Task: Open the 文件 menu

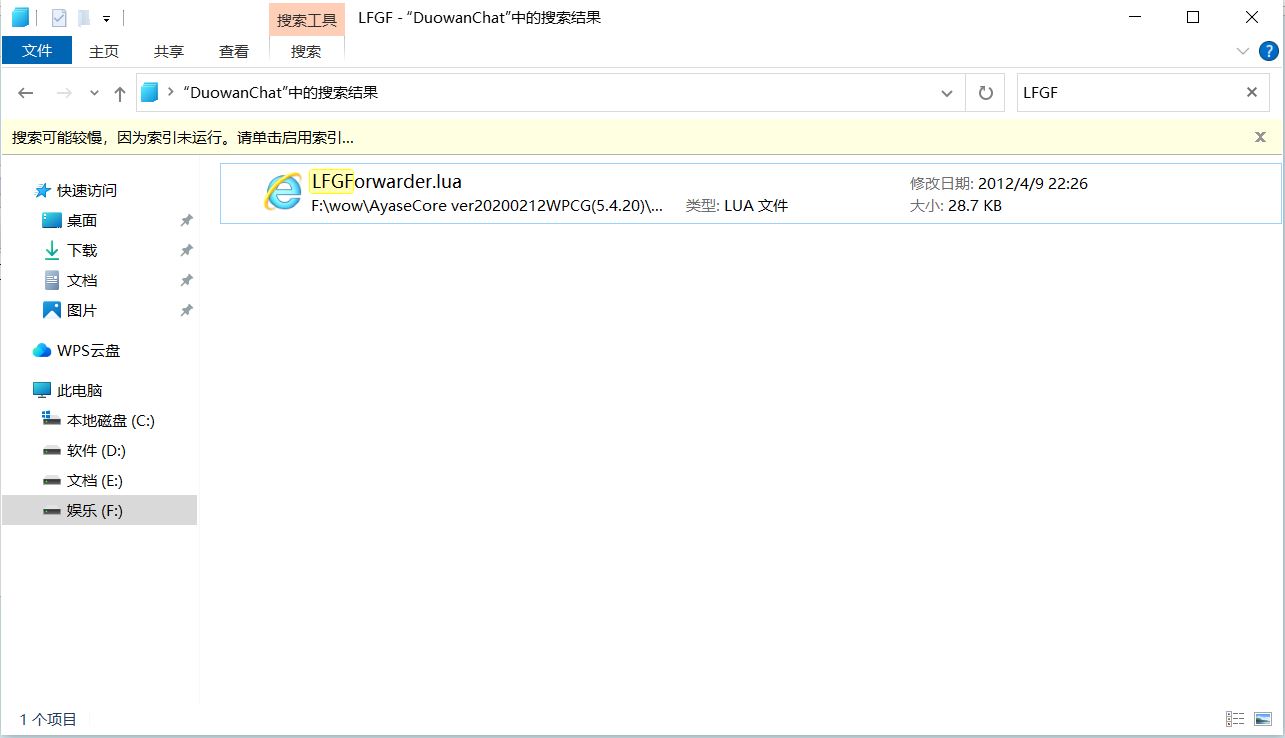Action: tap(37, 51)
